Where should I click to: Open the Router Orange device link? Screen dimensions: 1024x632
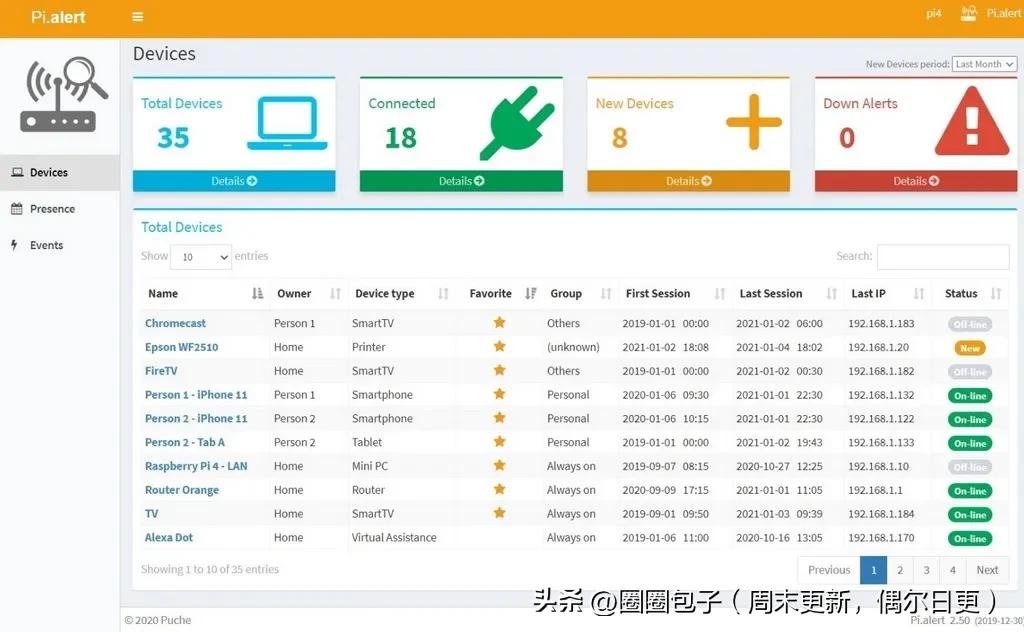tap(182, 490)
